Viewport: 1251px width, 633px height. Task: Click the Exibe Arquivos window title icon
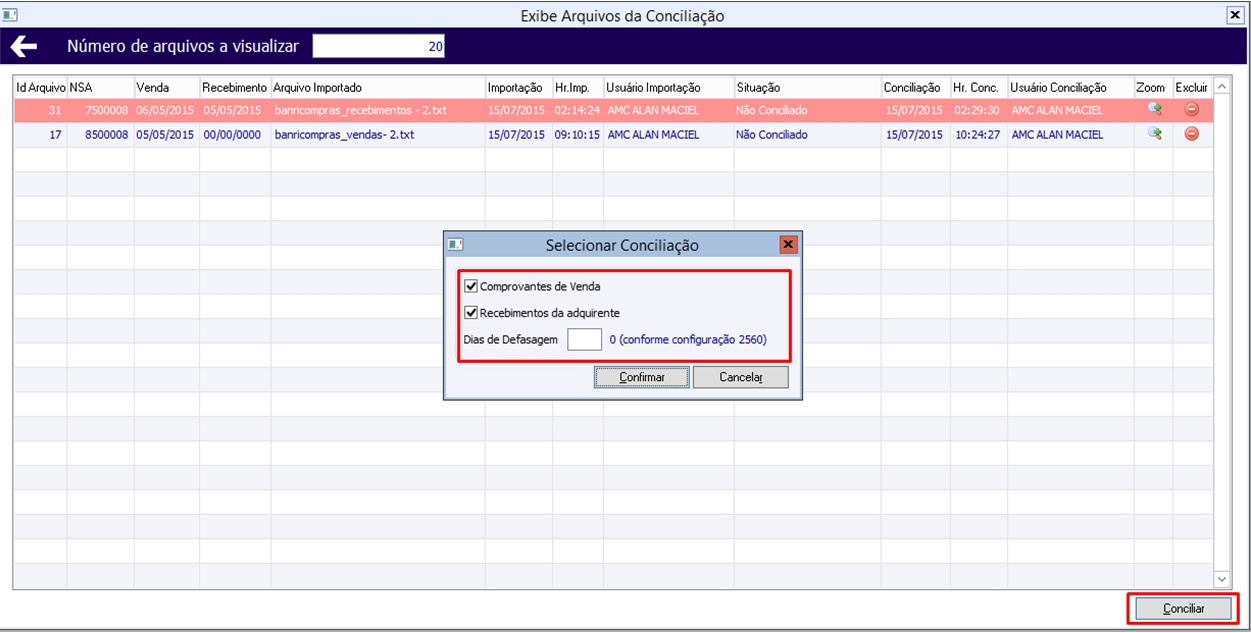point(11,15)
